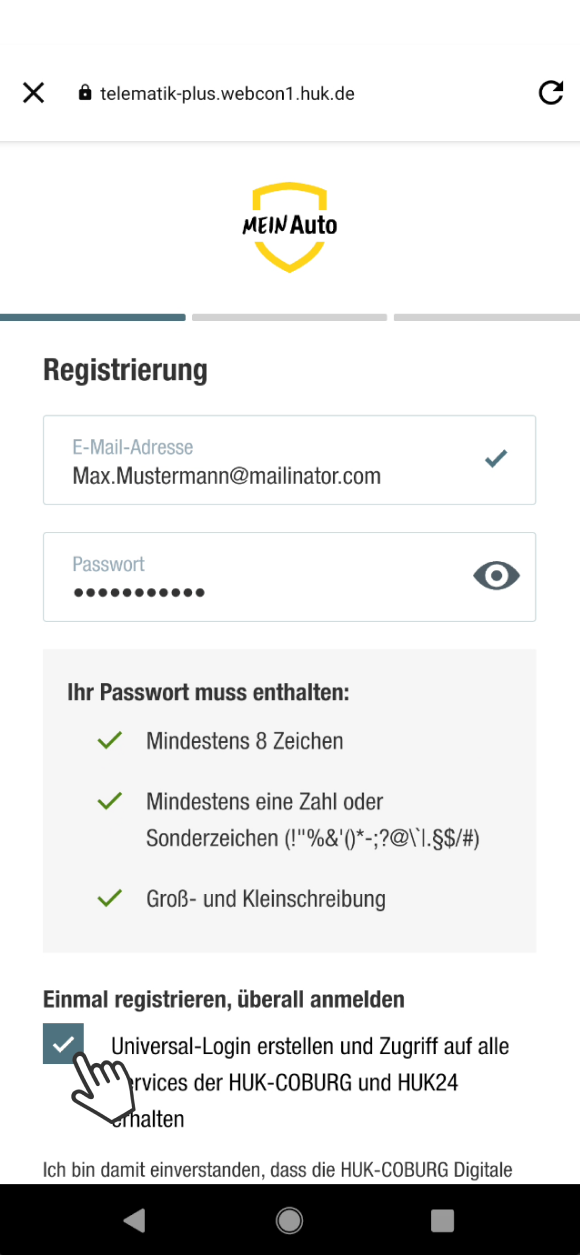Tap the green check beside 'Groß- und Kleinschreibung'

tap(109, 898)
